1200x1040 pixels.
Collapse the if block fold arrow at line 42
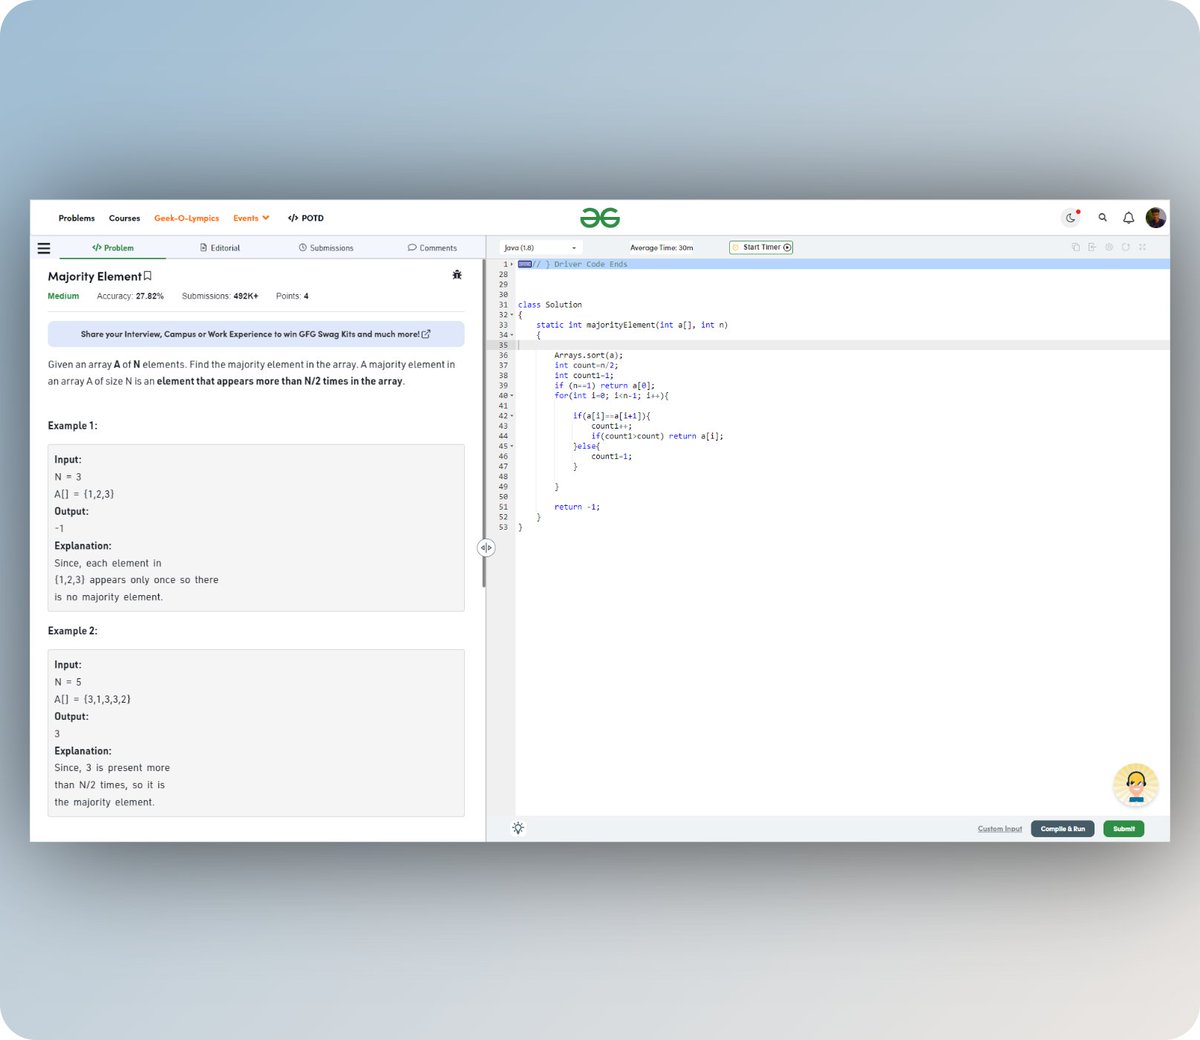tap(512, 416)
